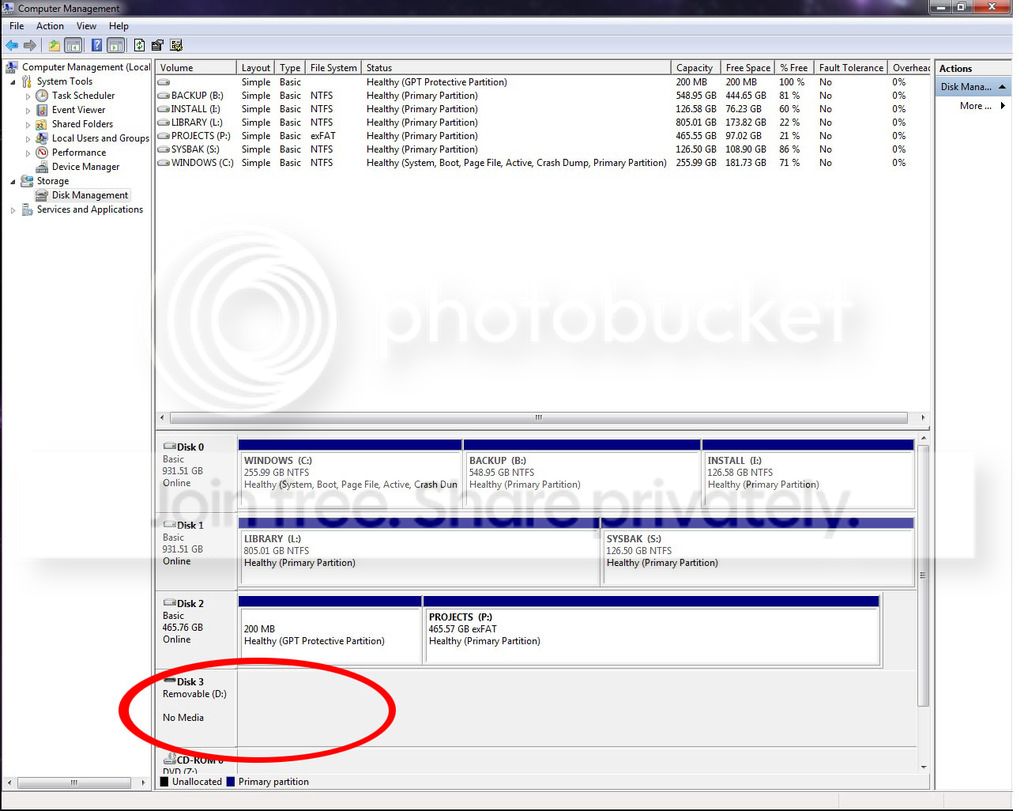Image resolution: width=1024 pixels, height=811 pixels.
Task: Click the Show/Hide Action Pane icon
Action: coord(116,45)
